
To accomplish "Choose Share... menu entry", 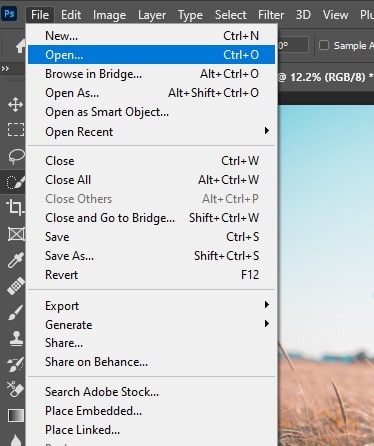I will point(151,343).
